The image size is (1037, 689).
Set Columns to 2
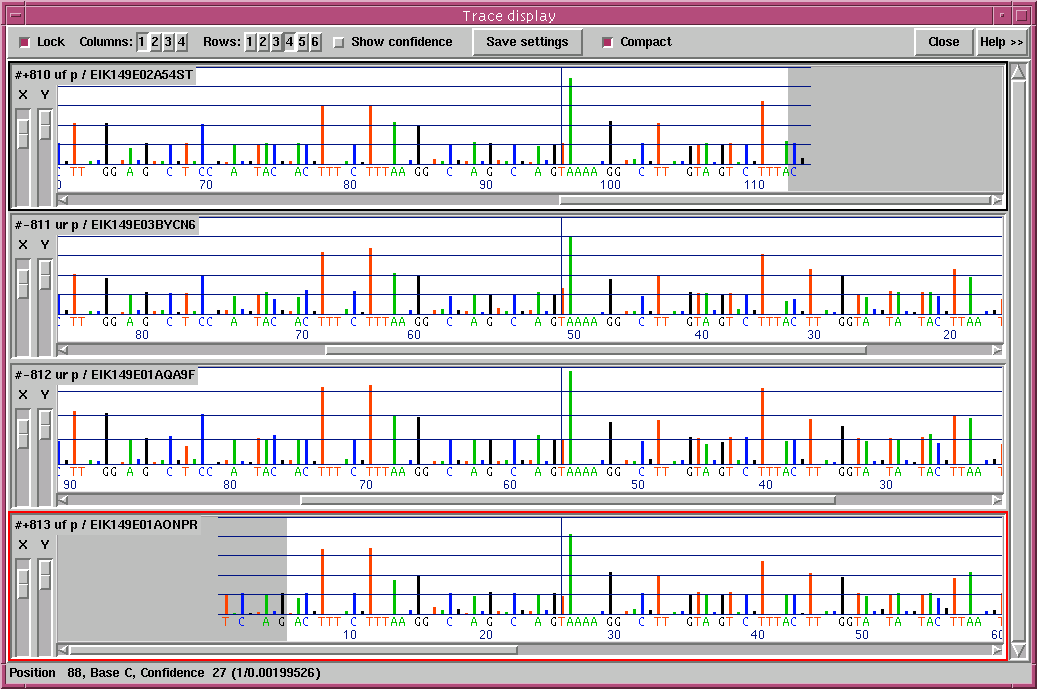coord(155,42)
